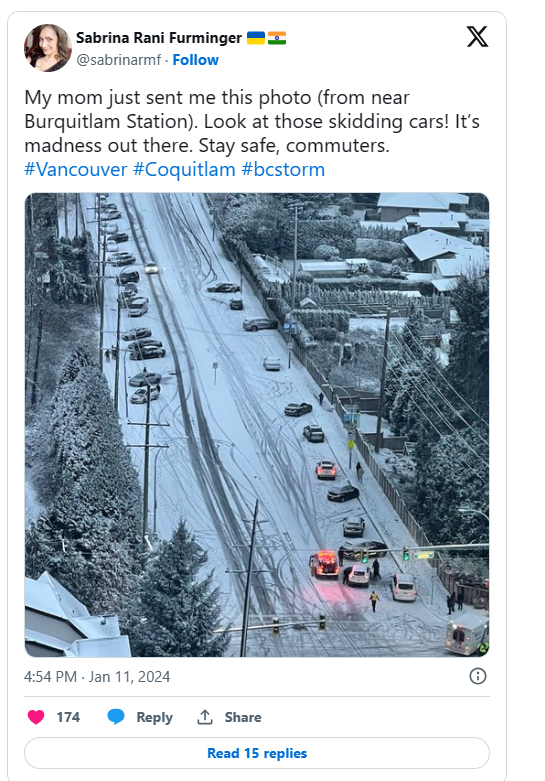Image resolution: width=545 pixels, height=781 pixels.
Task: Click the share upload arrow icon
Action: (205, 717)
